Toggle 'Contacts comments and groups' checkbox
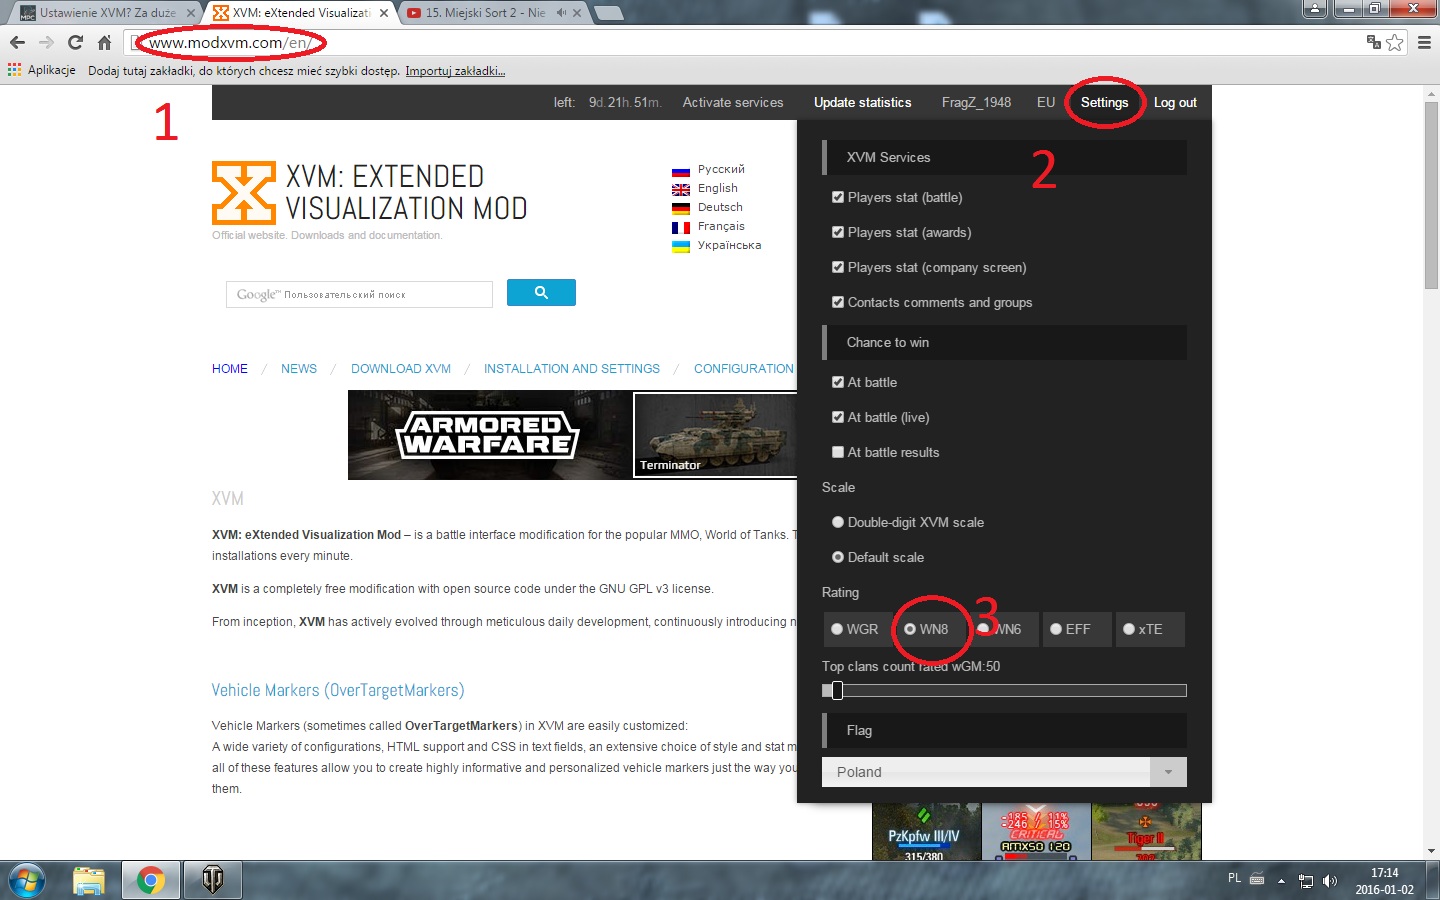This screenshot has width=1440, height=900. tap(838, 302)
